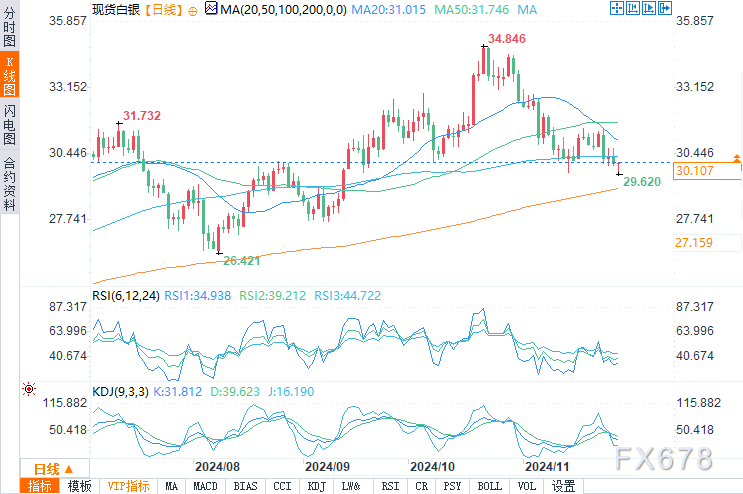The width and height of the screenshot is (743, 494).
Task: Click the crosshair cursor icon at top right
Action: 616,8
